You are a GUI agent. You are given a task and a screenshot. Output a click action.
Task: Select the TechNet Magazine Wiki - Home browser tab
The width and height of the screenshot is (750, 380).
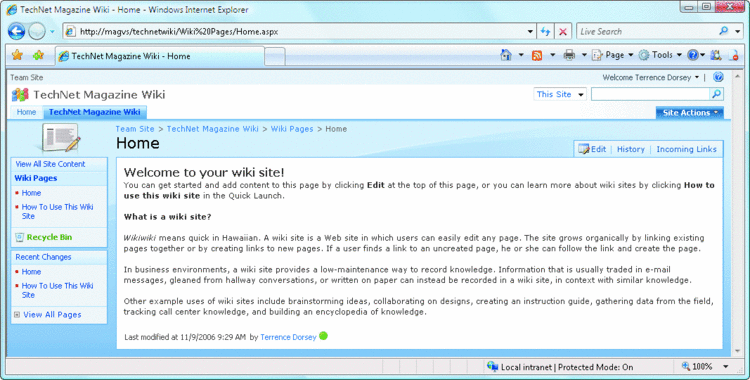160,56
